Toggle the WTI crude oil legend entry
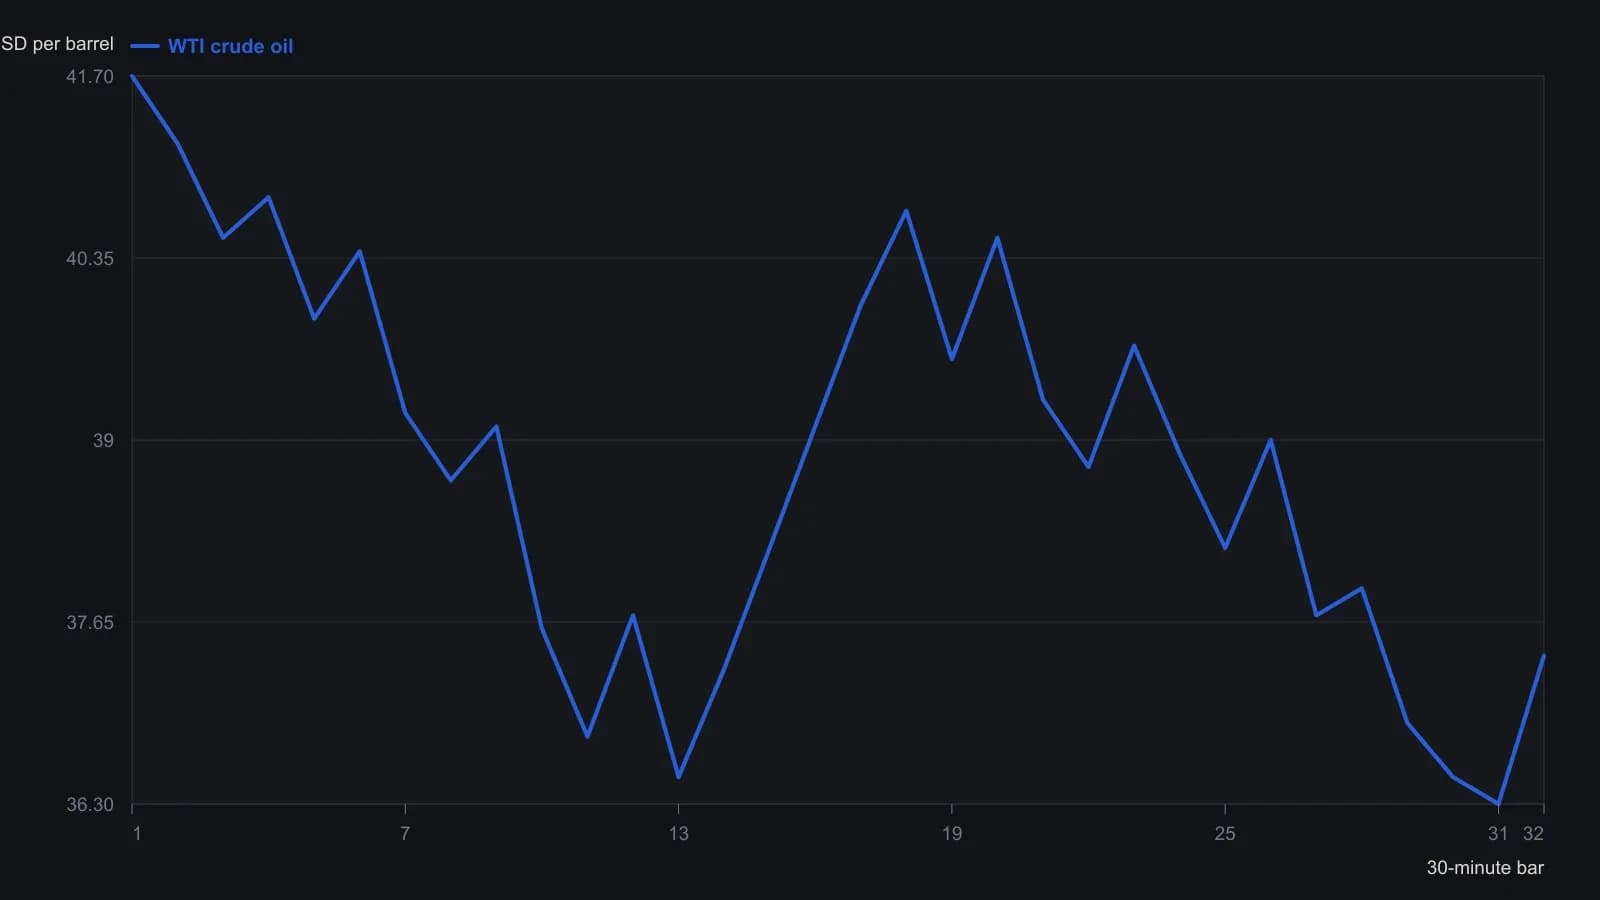Image resolution: width=1600 pixels, height=900 pixels. (x=212, y=46)
